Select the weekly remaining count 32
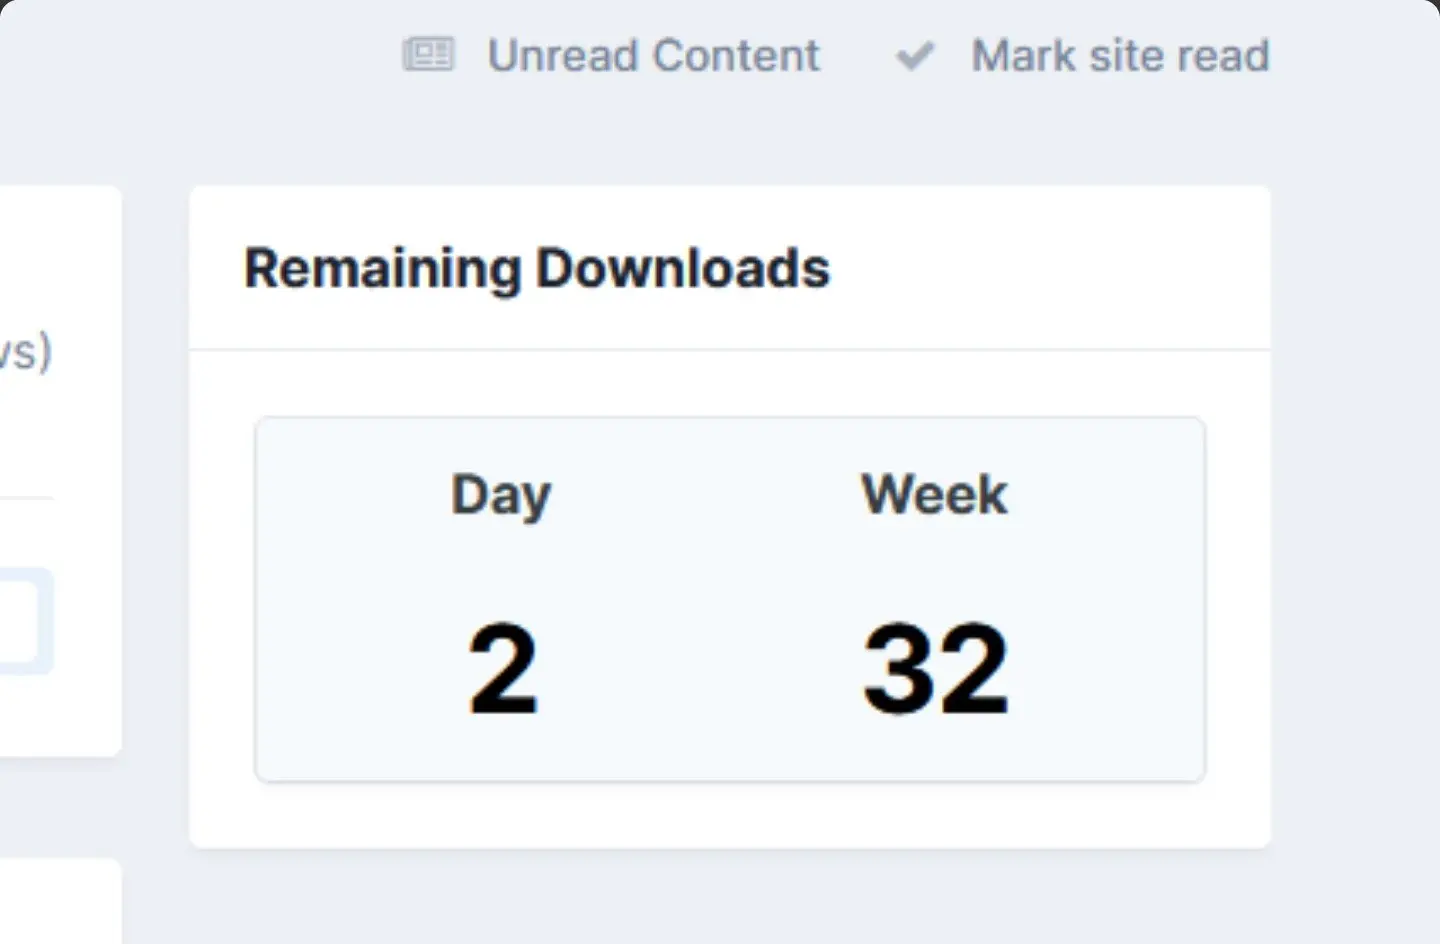Image resolution: width=1440 pixels, height=944 pixels. click(x=936, y=668)
